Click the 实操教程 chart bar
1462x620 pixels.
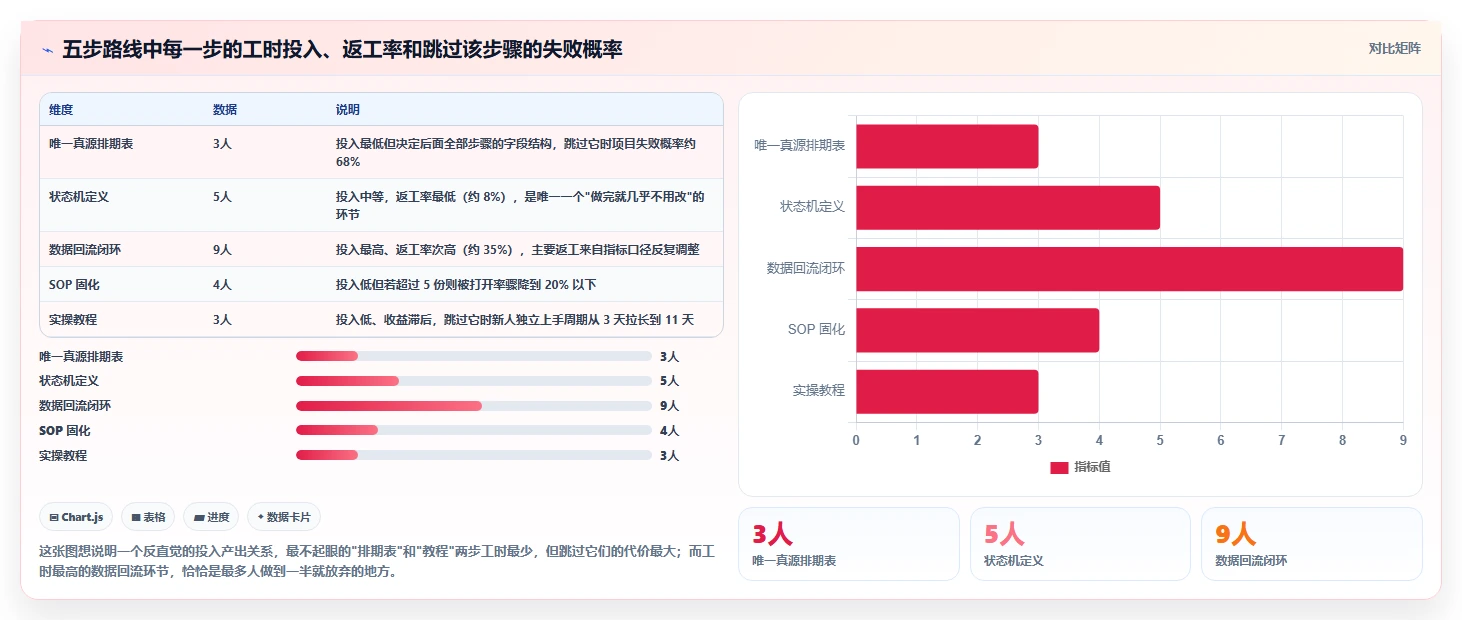(x=947, y=391)
